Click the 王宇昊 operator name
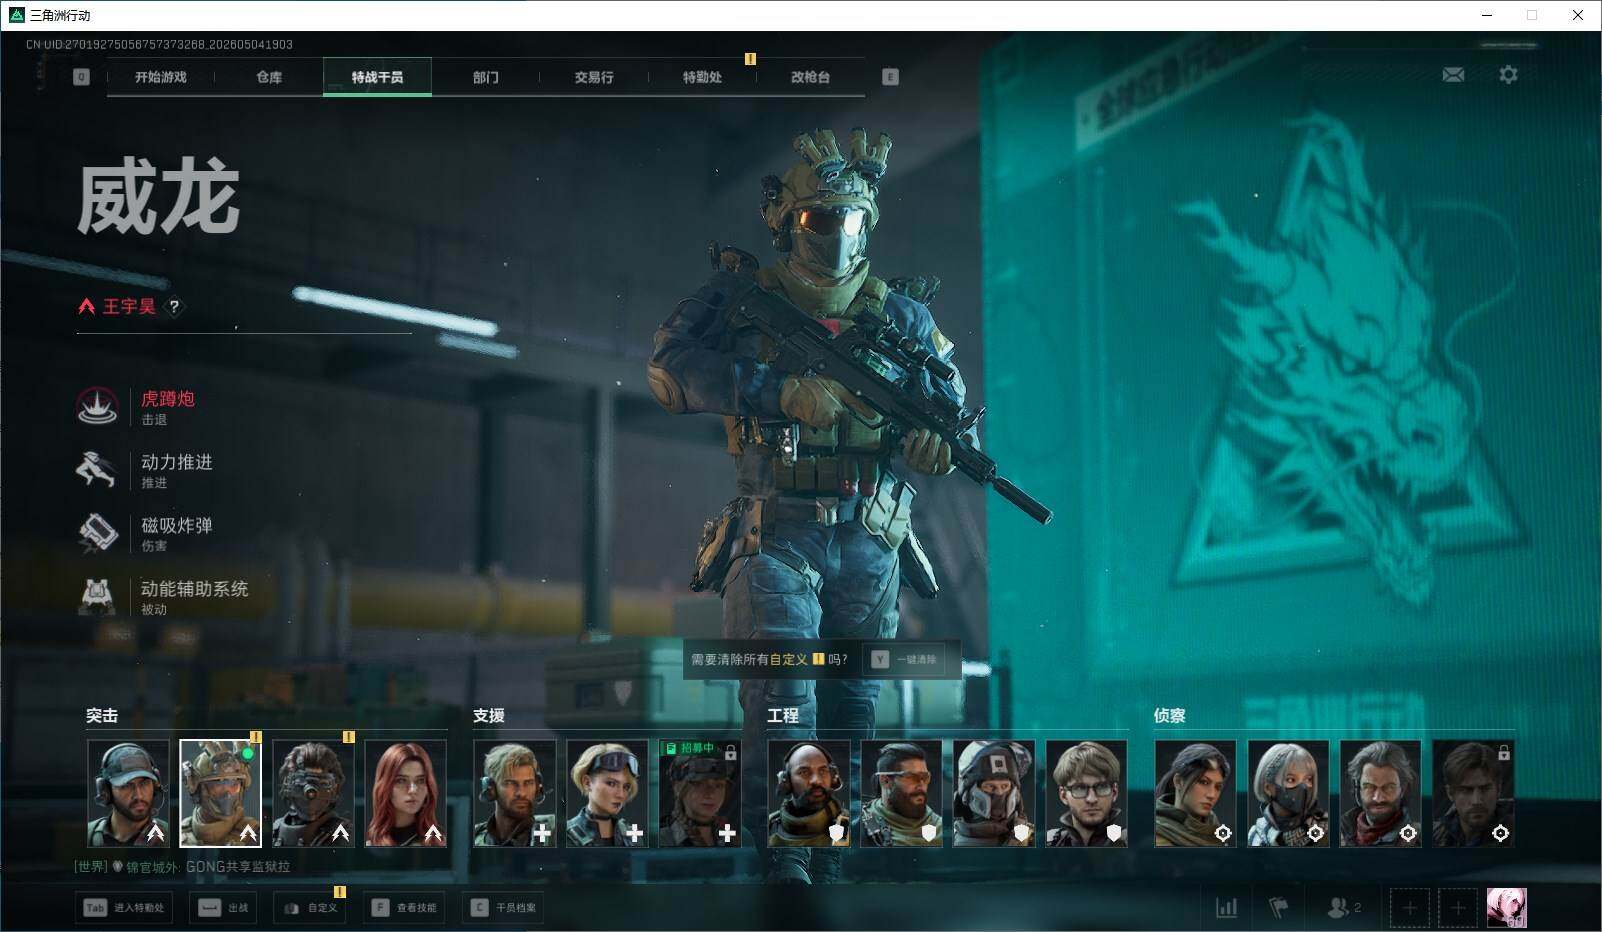This screenshot has width=1602, height=932. [x=129, y=307]
